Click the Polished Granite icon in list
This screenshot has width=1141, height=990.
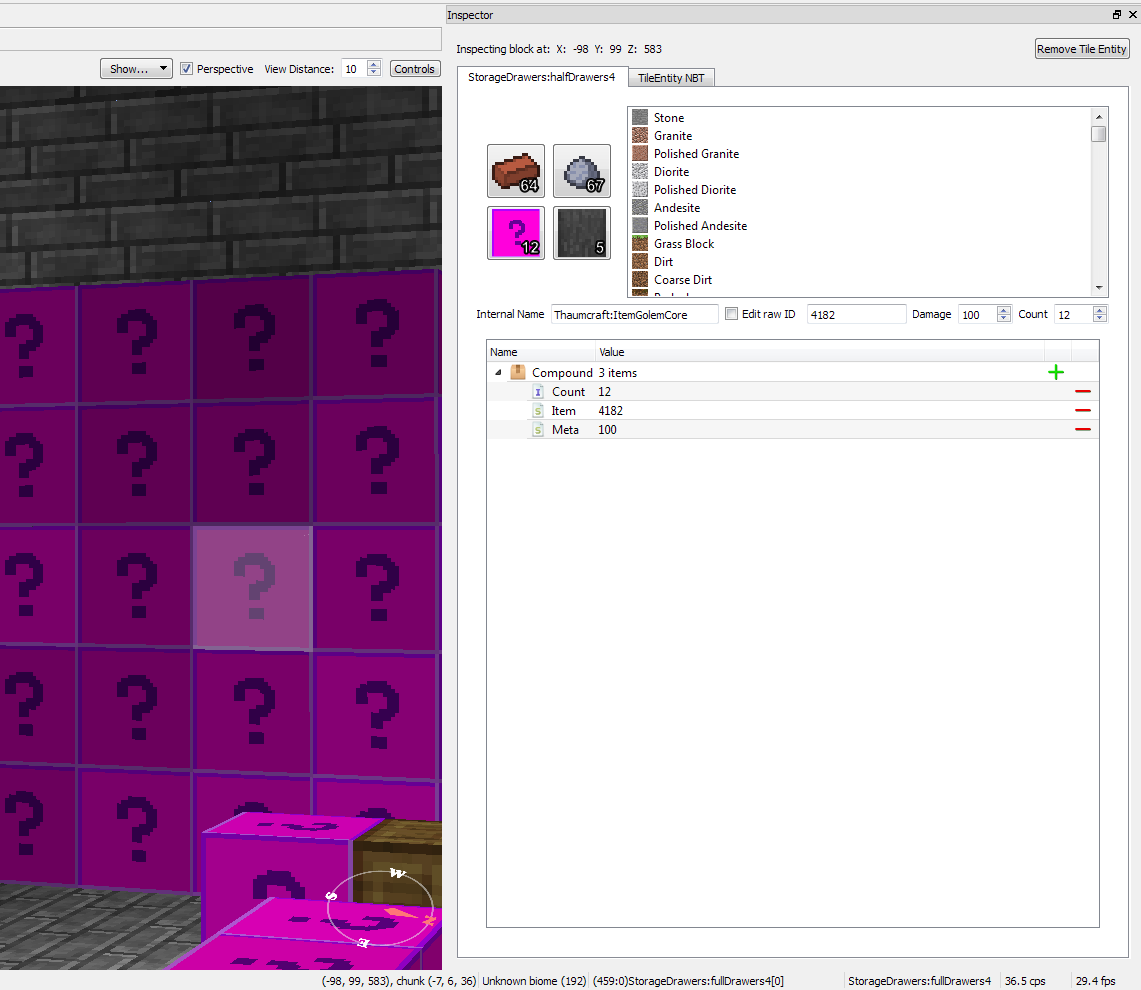[640, 154]
